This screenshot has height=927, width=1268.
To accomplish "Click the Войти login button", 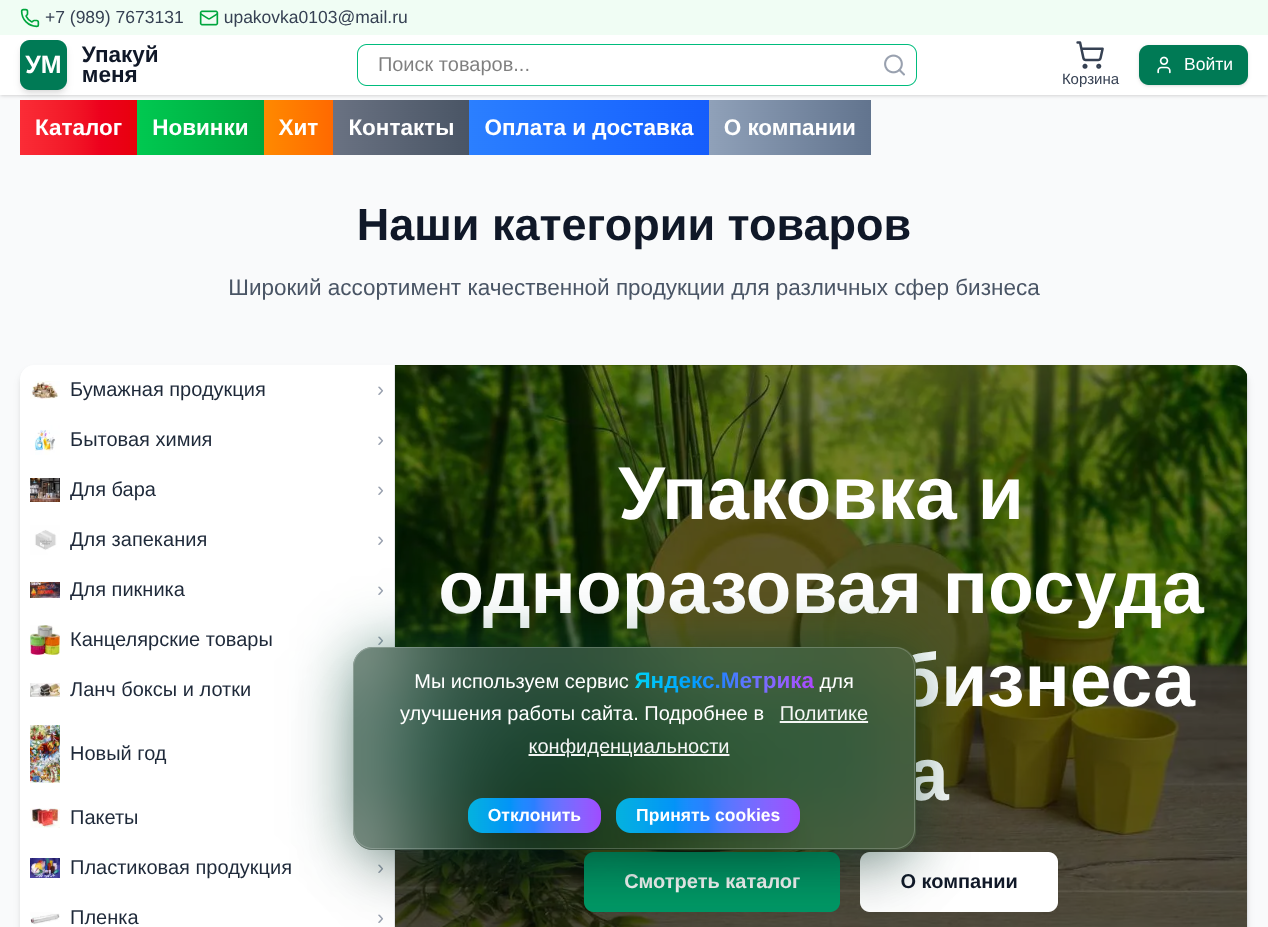I will (1193, 65).
